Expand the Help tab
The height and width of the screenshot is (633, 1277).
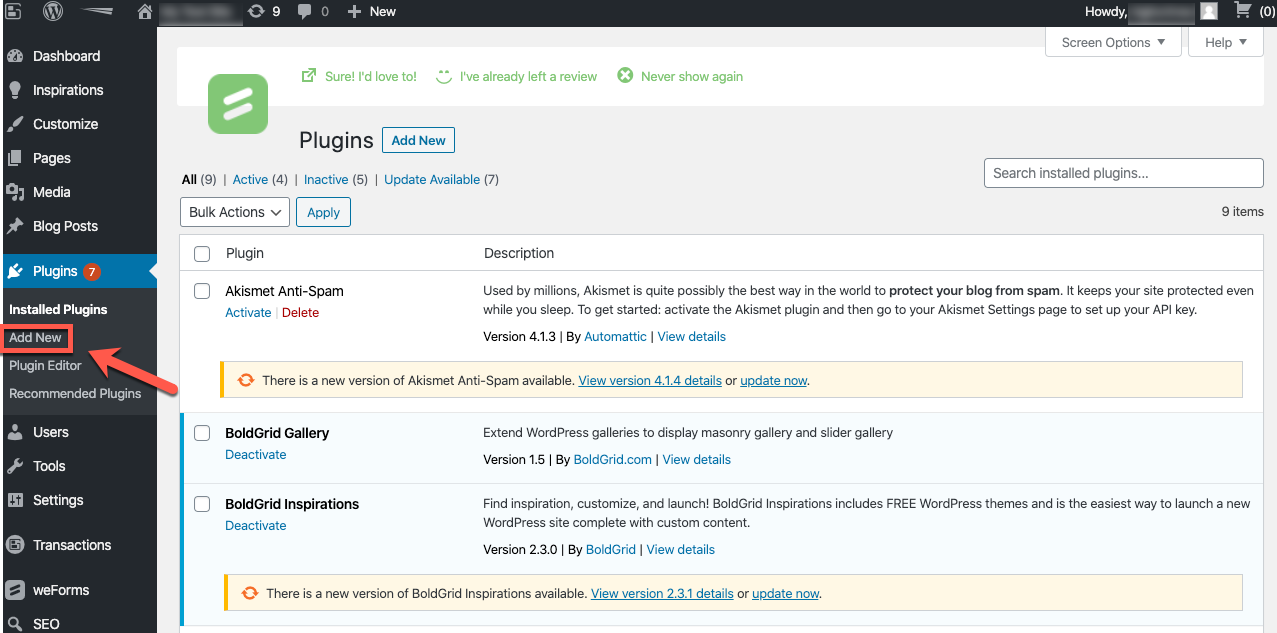[x=1226, y=42]
